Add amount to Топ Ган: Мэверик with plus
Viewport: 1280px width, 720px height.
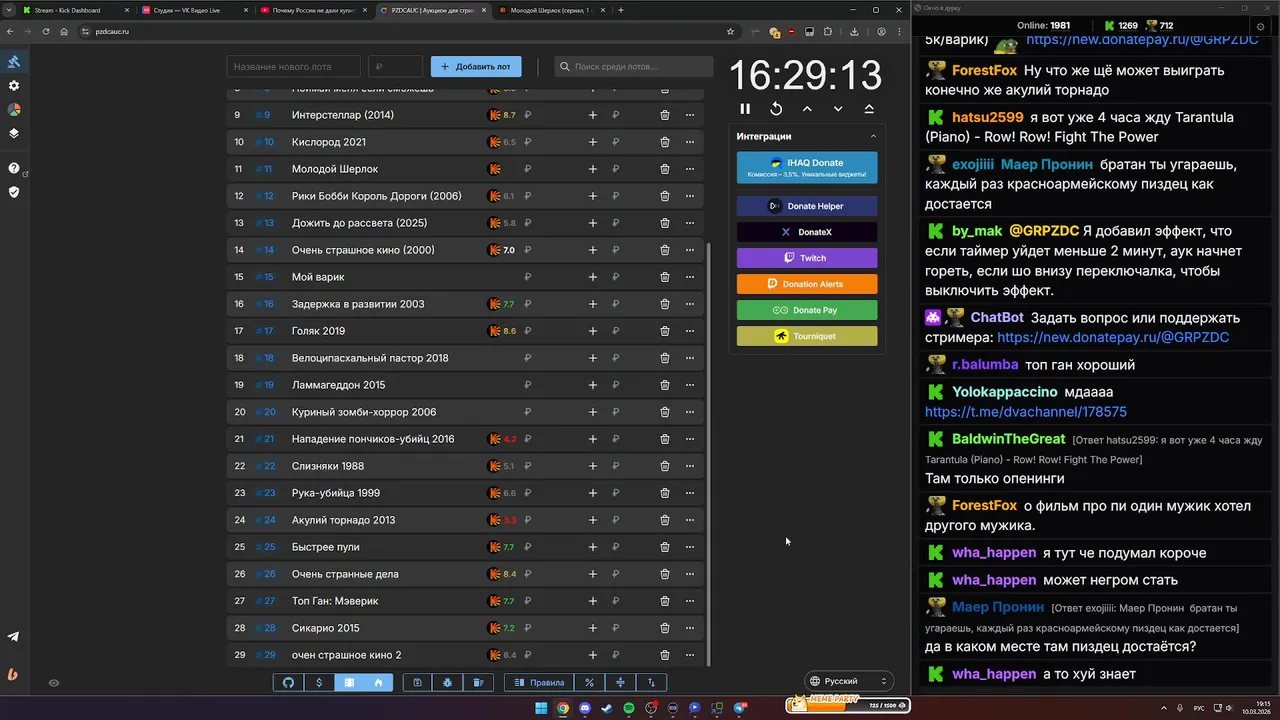[x=593, y=601]
